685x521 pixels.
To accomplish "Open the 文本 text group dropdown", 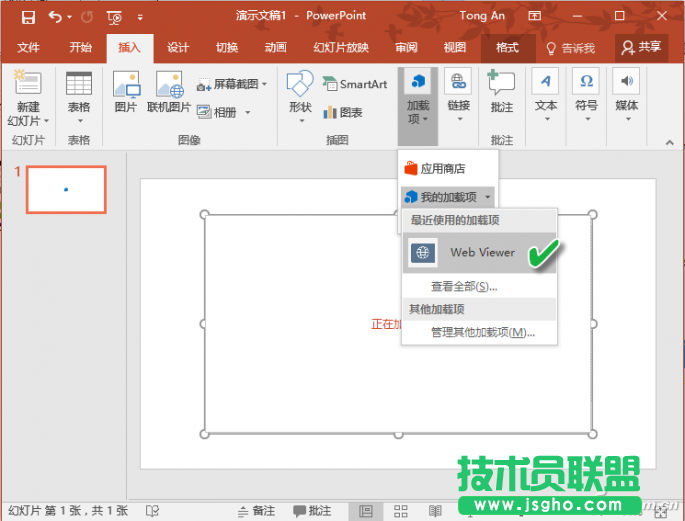I will pyautogui.click(x=546, y=96).
